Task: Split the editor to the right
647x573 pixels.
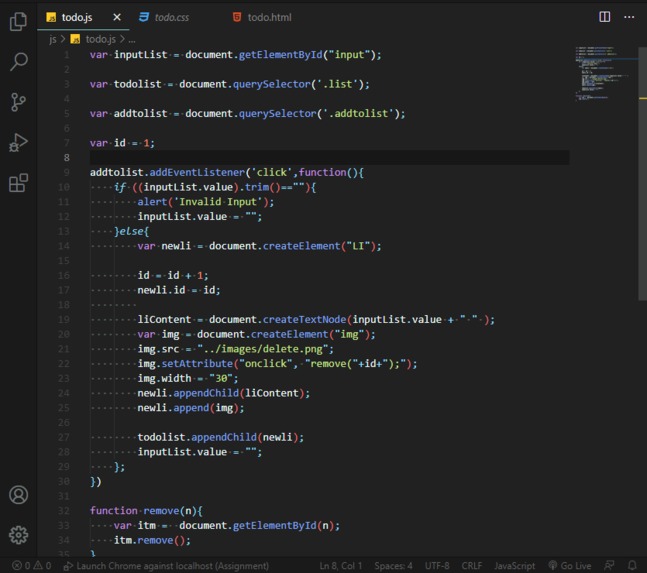Action: click(x=604, y=17)
